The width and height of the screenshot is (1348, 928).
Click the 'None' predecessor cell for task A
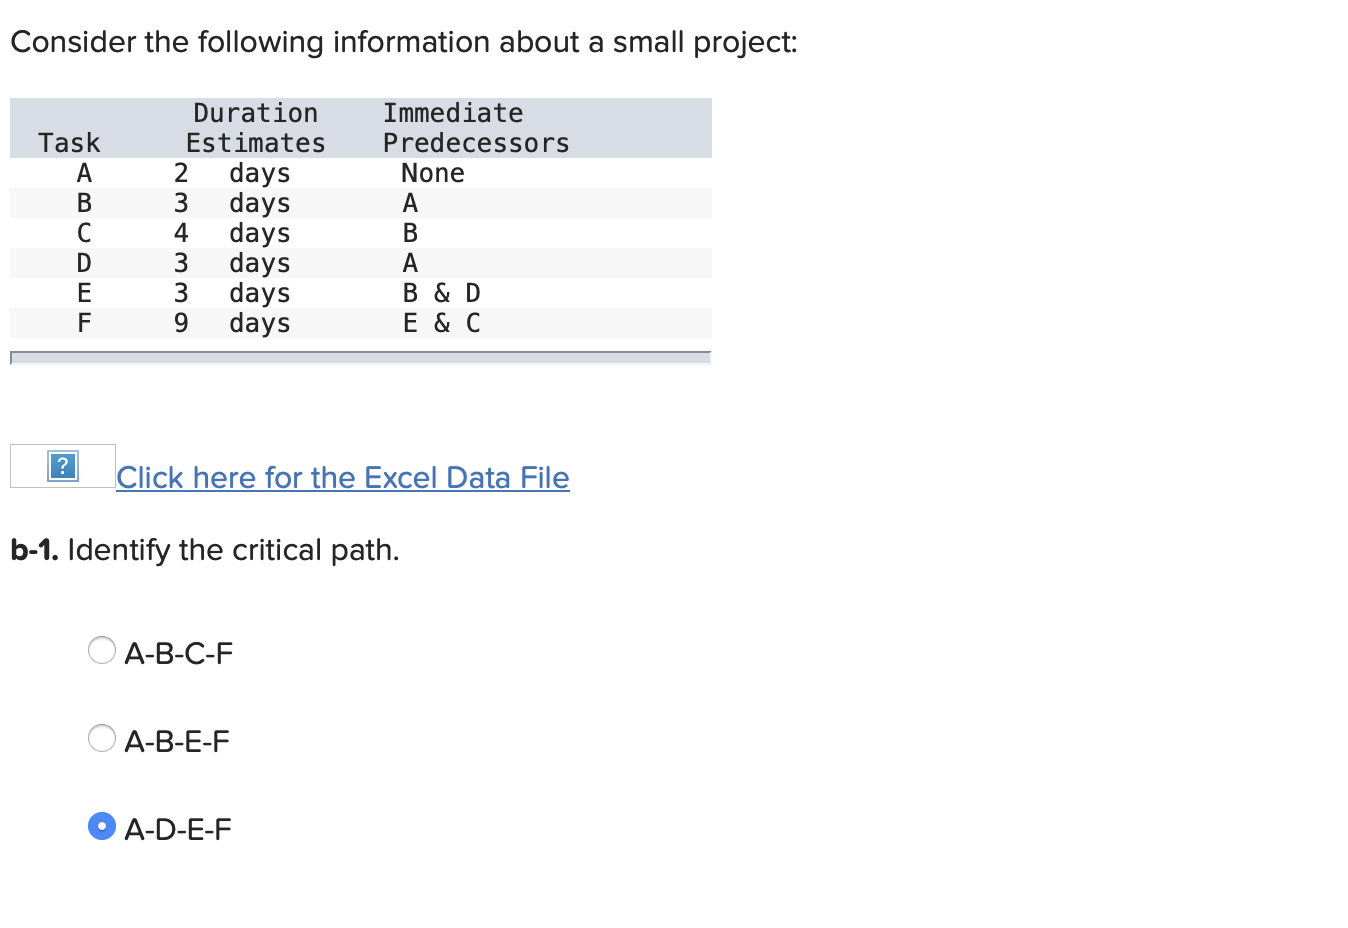(x=433, y=173)
